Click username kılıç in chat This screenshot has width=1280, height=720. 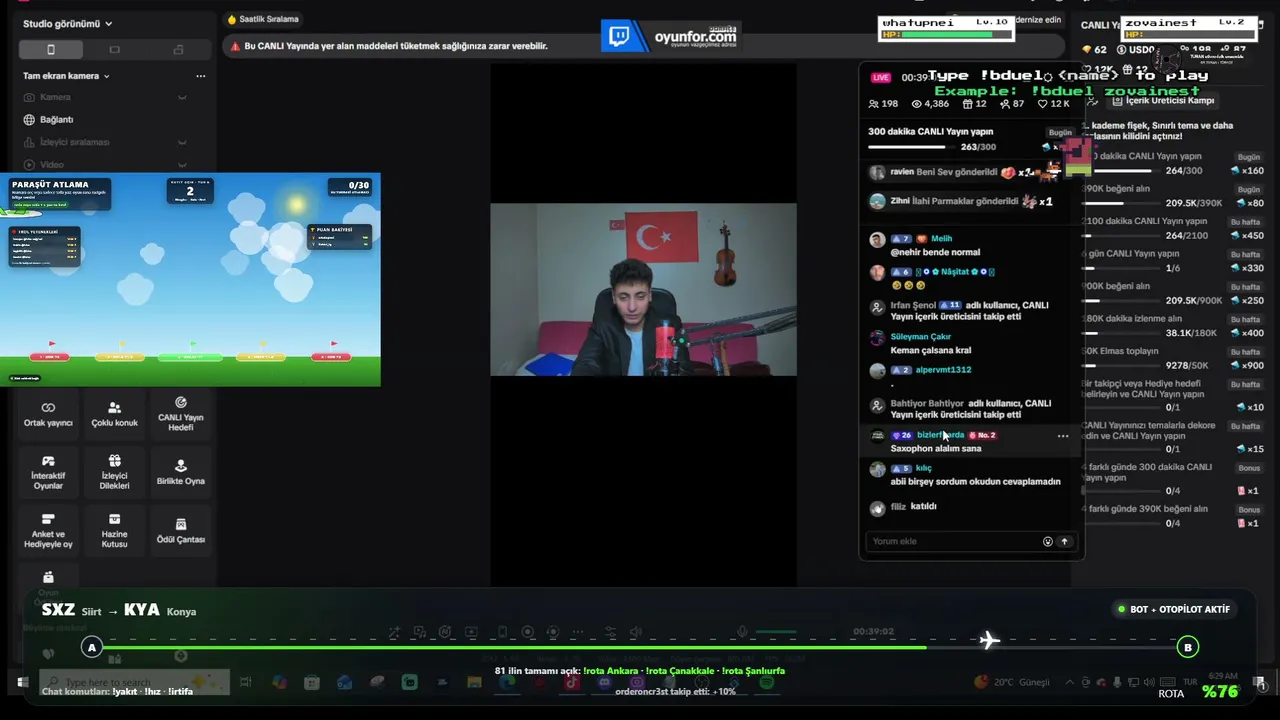click(923, 468)
